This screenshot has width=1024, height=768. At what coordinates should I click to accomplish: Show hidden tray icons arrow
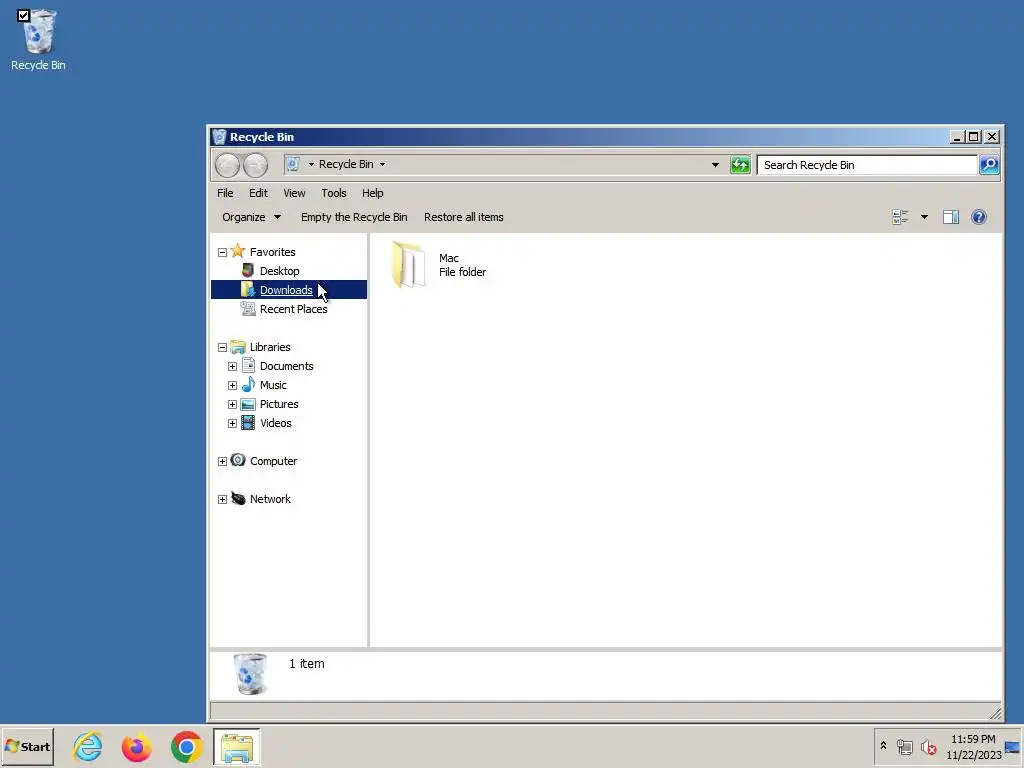click(x=884, y=746)
